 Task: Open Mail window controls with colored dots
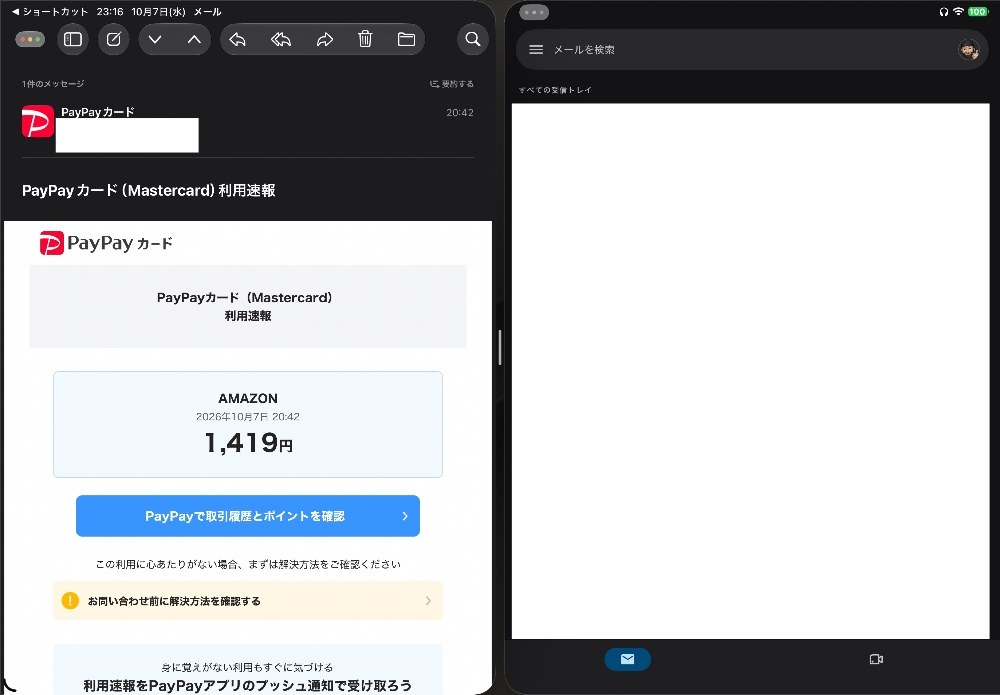30,40
